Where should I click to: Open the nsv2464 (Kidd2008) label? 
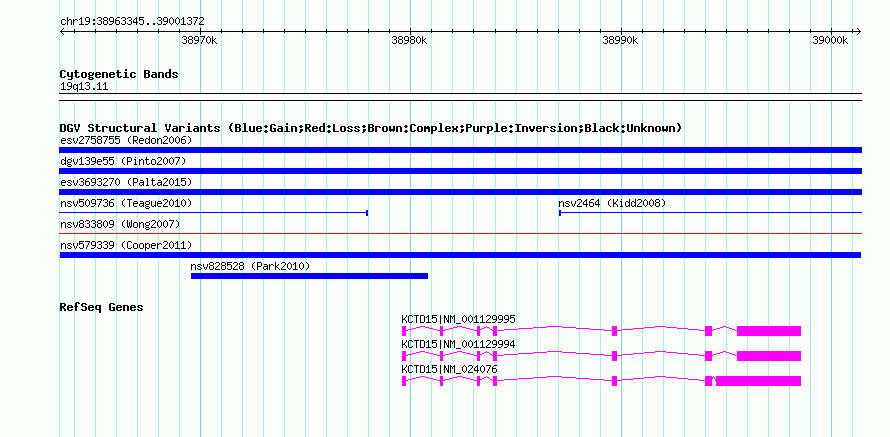click(612, 203)
